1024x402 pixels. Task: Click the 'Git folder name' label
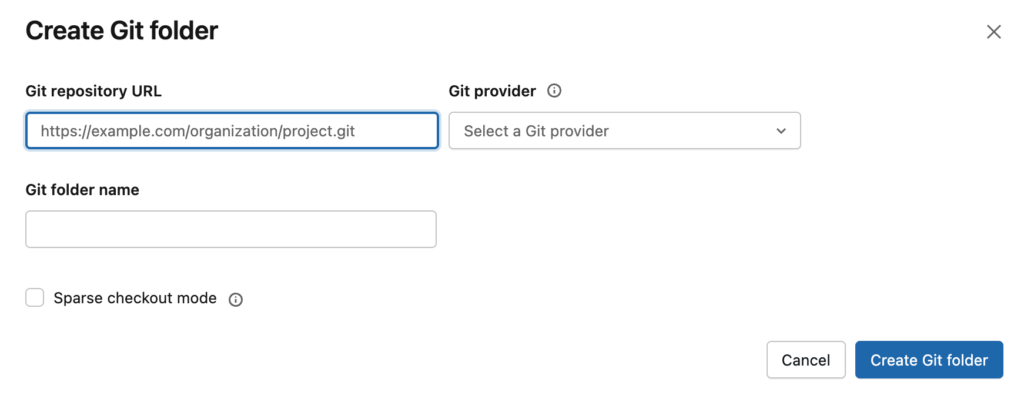82,190
